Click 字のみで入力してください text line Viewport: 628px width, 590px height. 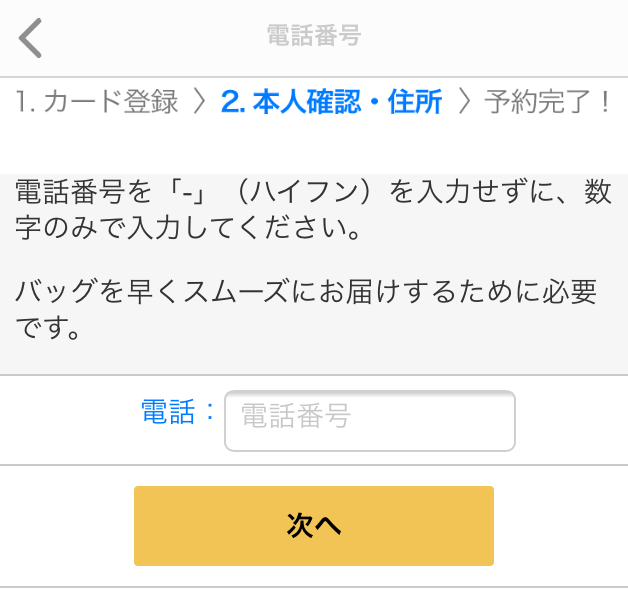coord(188,228)
